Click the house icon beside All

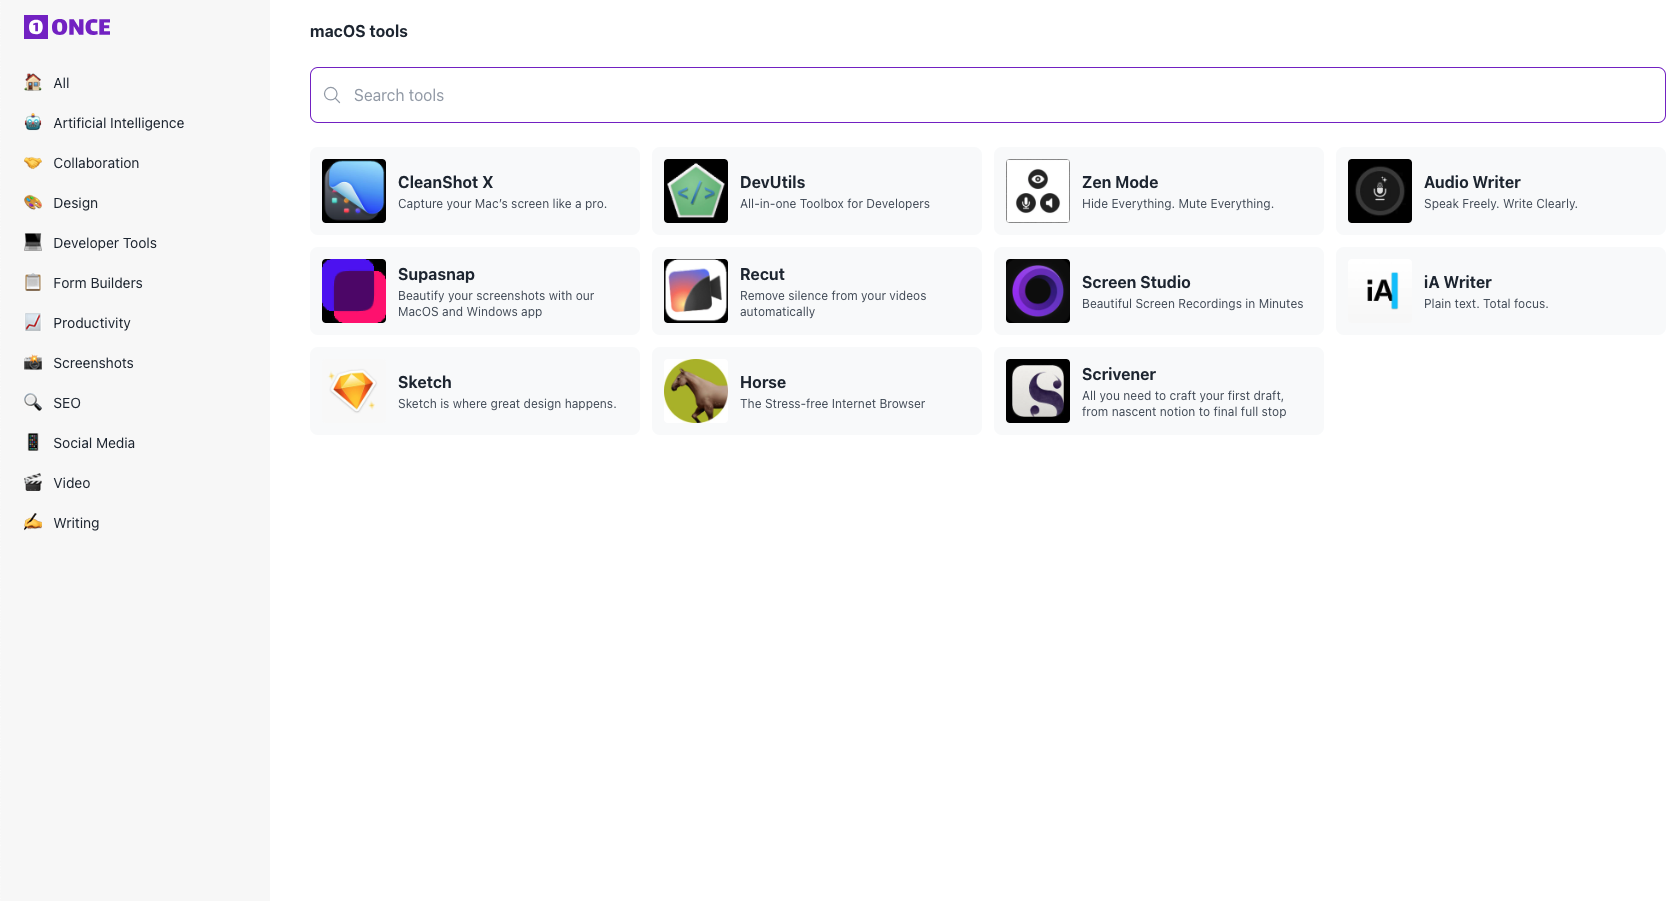point(33,82)
